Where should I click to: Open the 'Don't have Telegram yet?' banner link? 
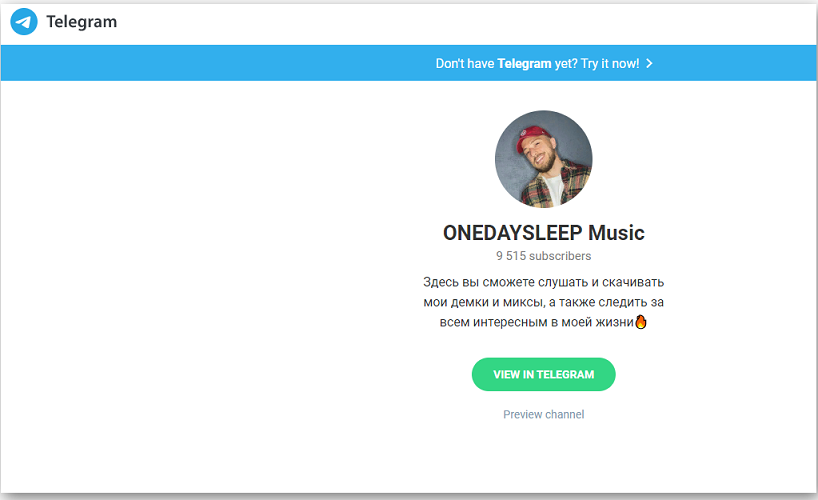coord(544,63)
